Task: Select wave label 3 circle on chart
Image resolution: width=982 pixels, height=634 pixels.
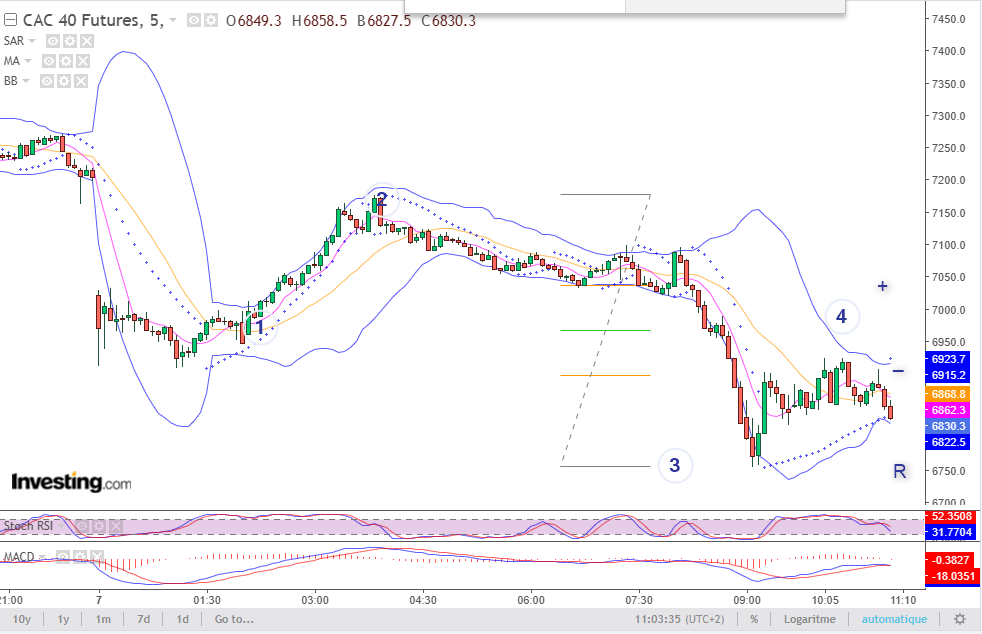Action: 674,465
